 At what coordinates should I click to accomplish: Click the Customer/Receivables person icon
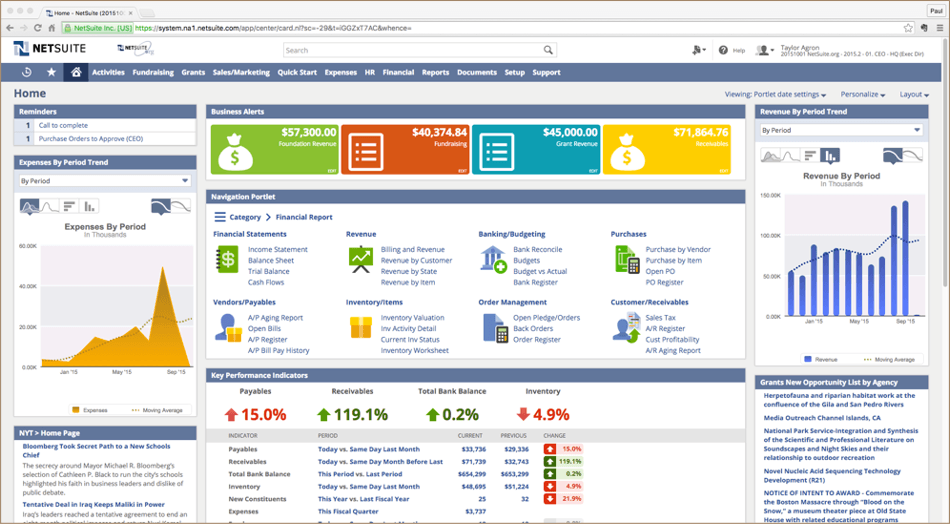(x=626, y=327)
